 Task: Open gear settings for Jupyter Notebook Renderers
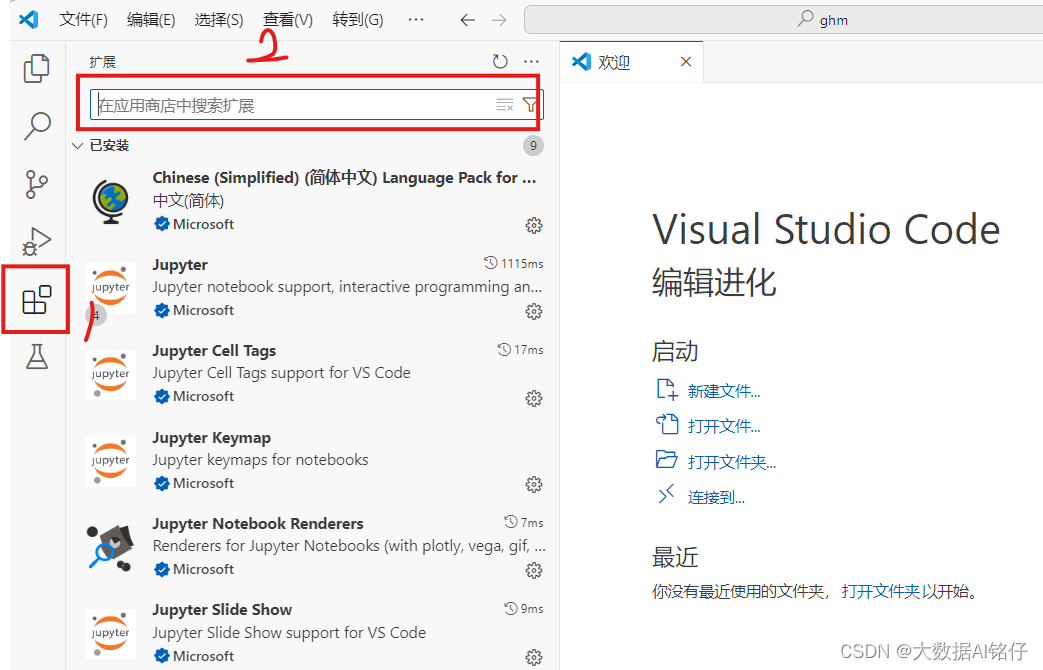(533, 571)
